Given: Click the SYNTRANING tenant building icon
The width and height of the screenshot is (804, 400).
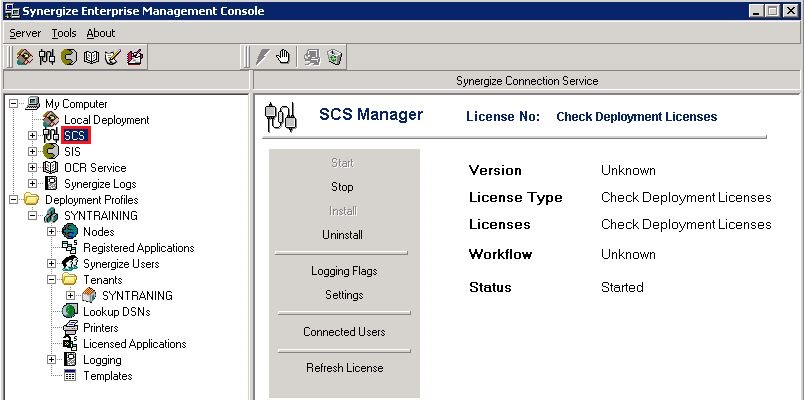Looking at the screenshot, I should [89, 295].
